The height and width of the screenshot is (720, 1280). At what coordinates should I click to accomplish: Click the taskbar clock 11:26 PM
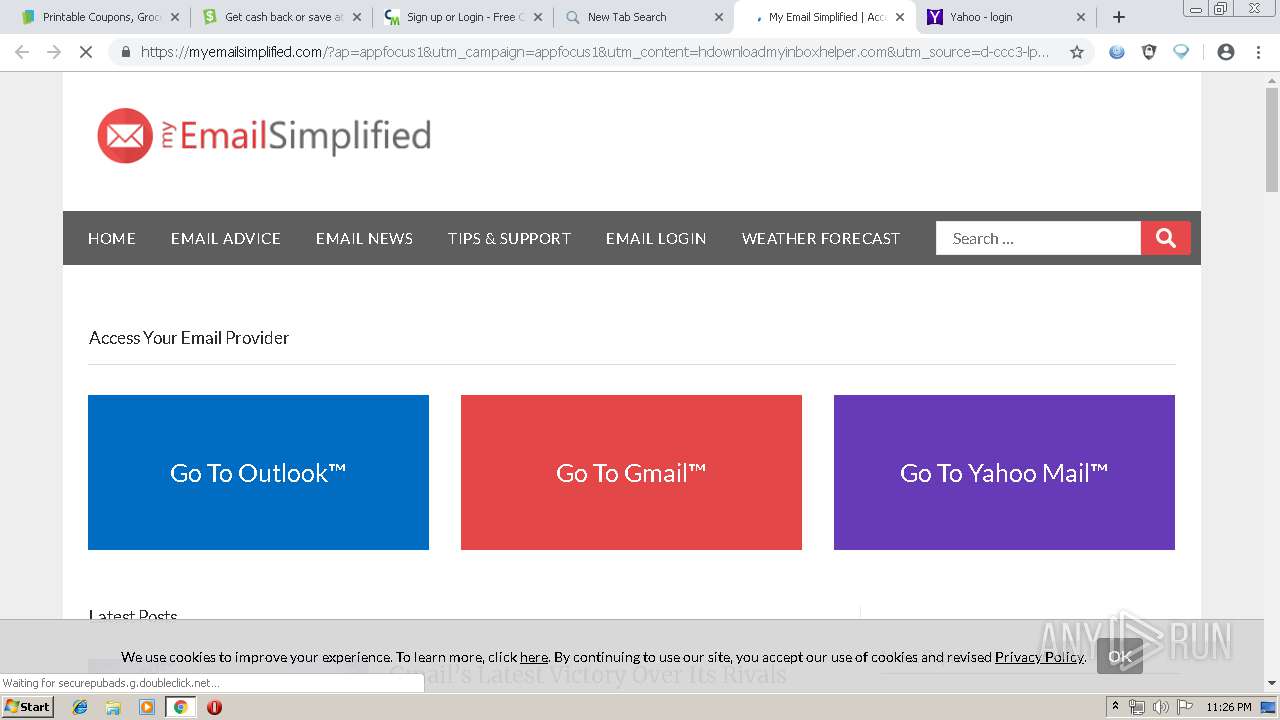(x=1228, y=707)
